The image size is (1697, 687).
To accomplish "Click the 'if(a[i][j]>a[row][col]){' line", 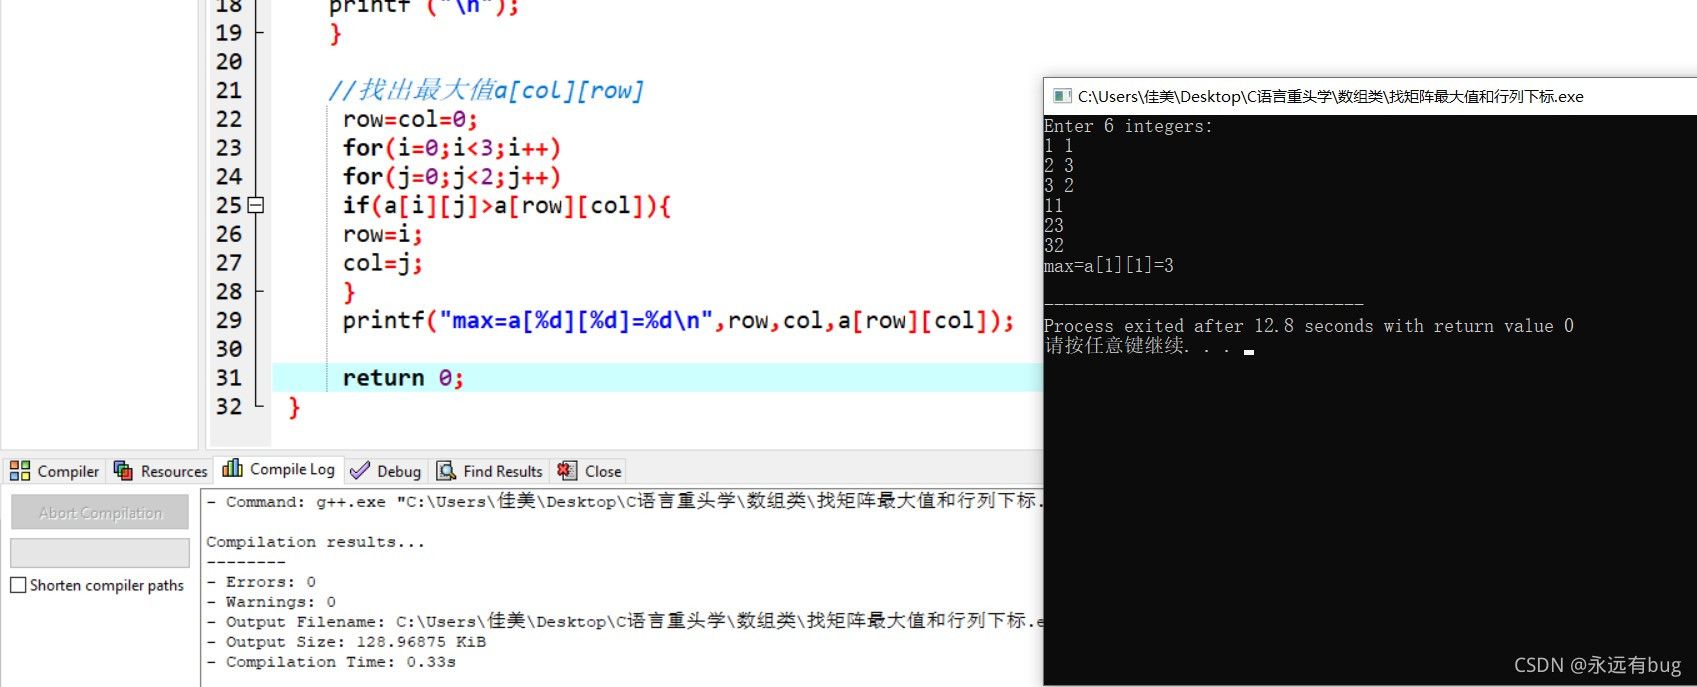I will coord(507,206).
